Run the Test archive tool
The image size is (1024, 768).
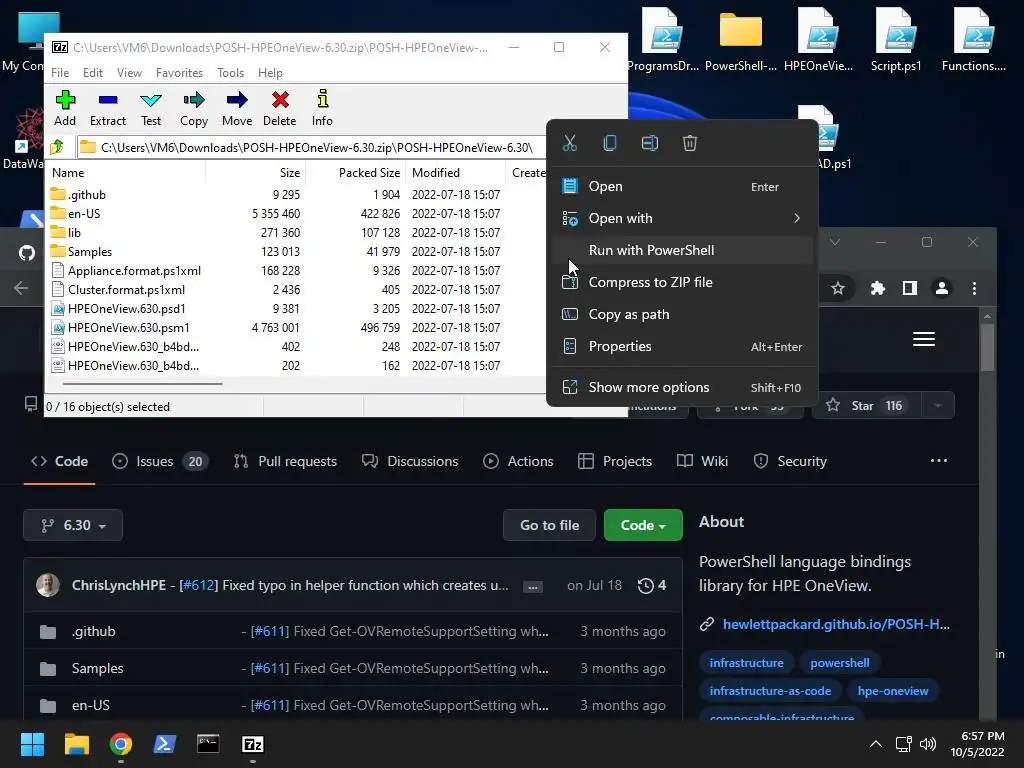(151, 108)
